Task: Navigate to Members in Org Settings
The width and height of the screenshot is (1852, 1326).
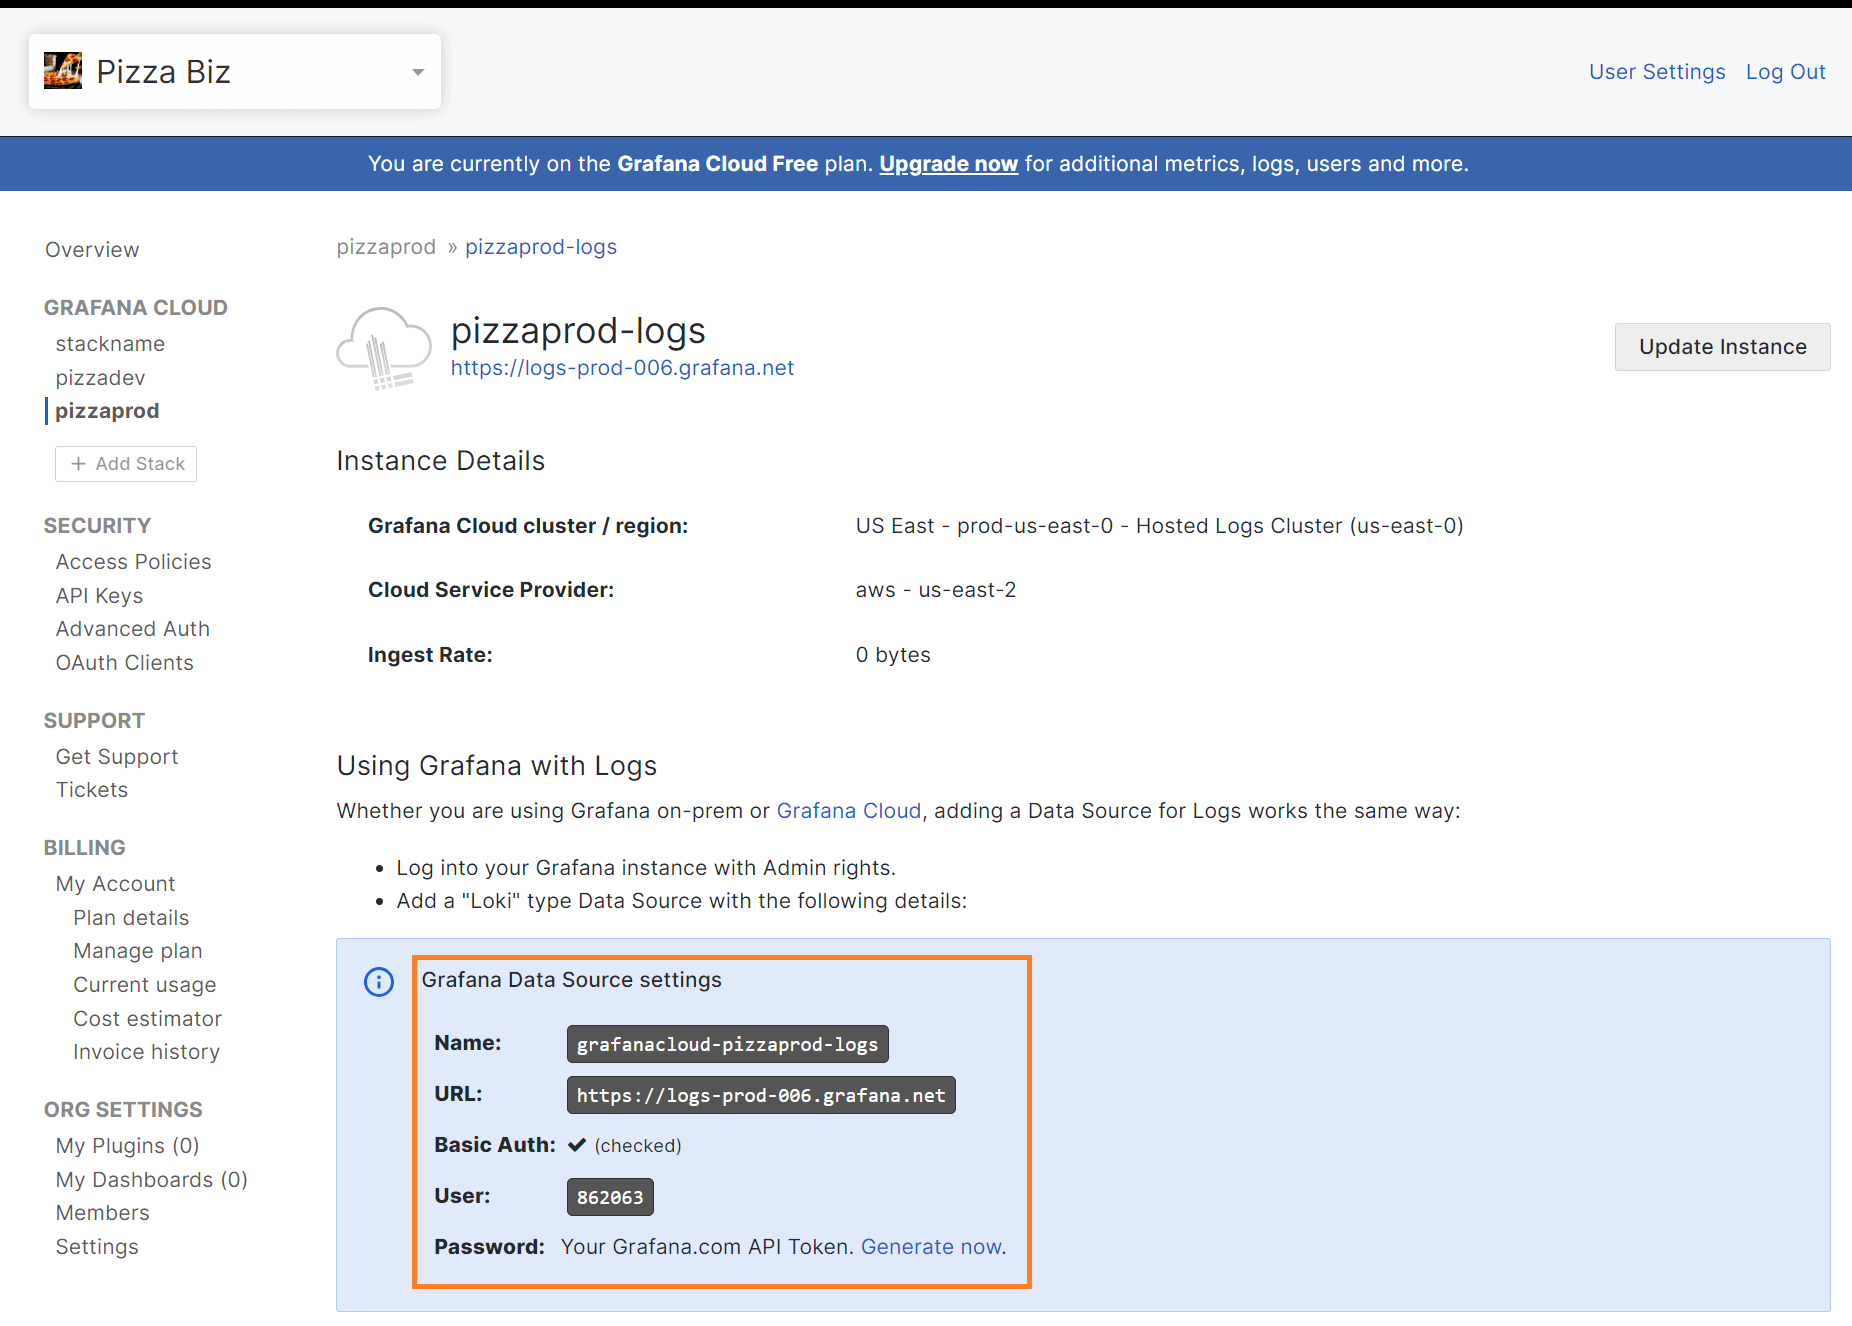Action: (x=102, y=1213)
